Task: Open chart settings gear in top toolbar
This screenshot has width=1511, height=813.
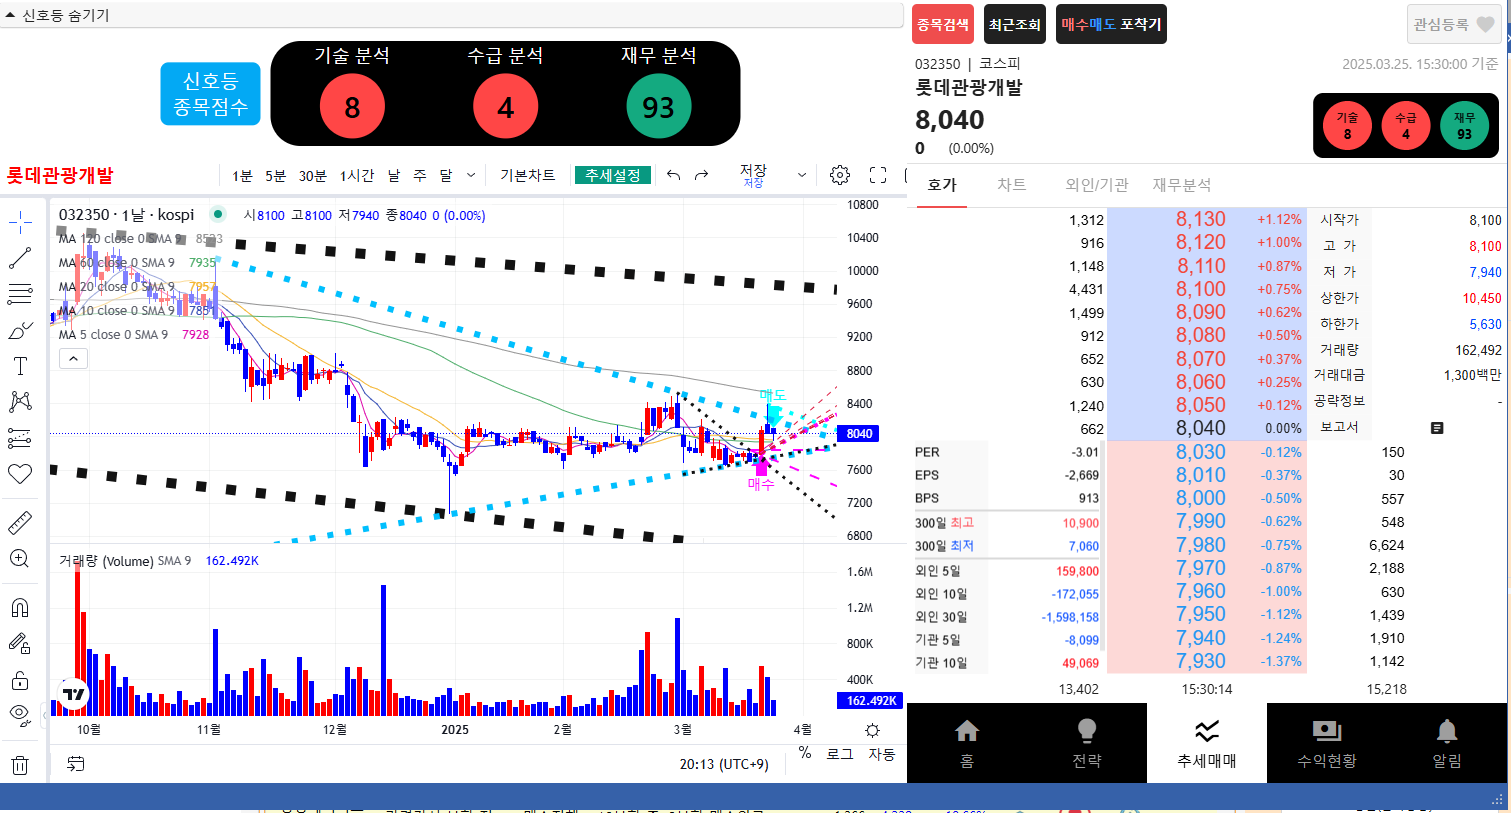Action: (x=840, y=175)
